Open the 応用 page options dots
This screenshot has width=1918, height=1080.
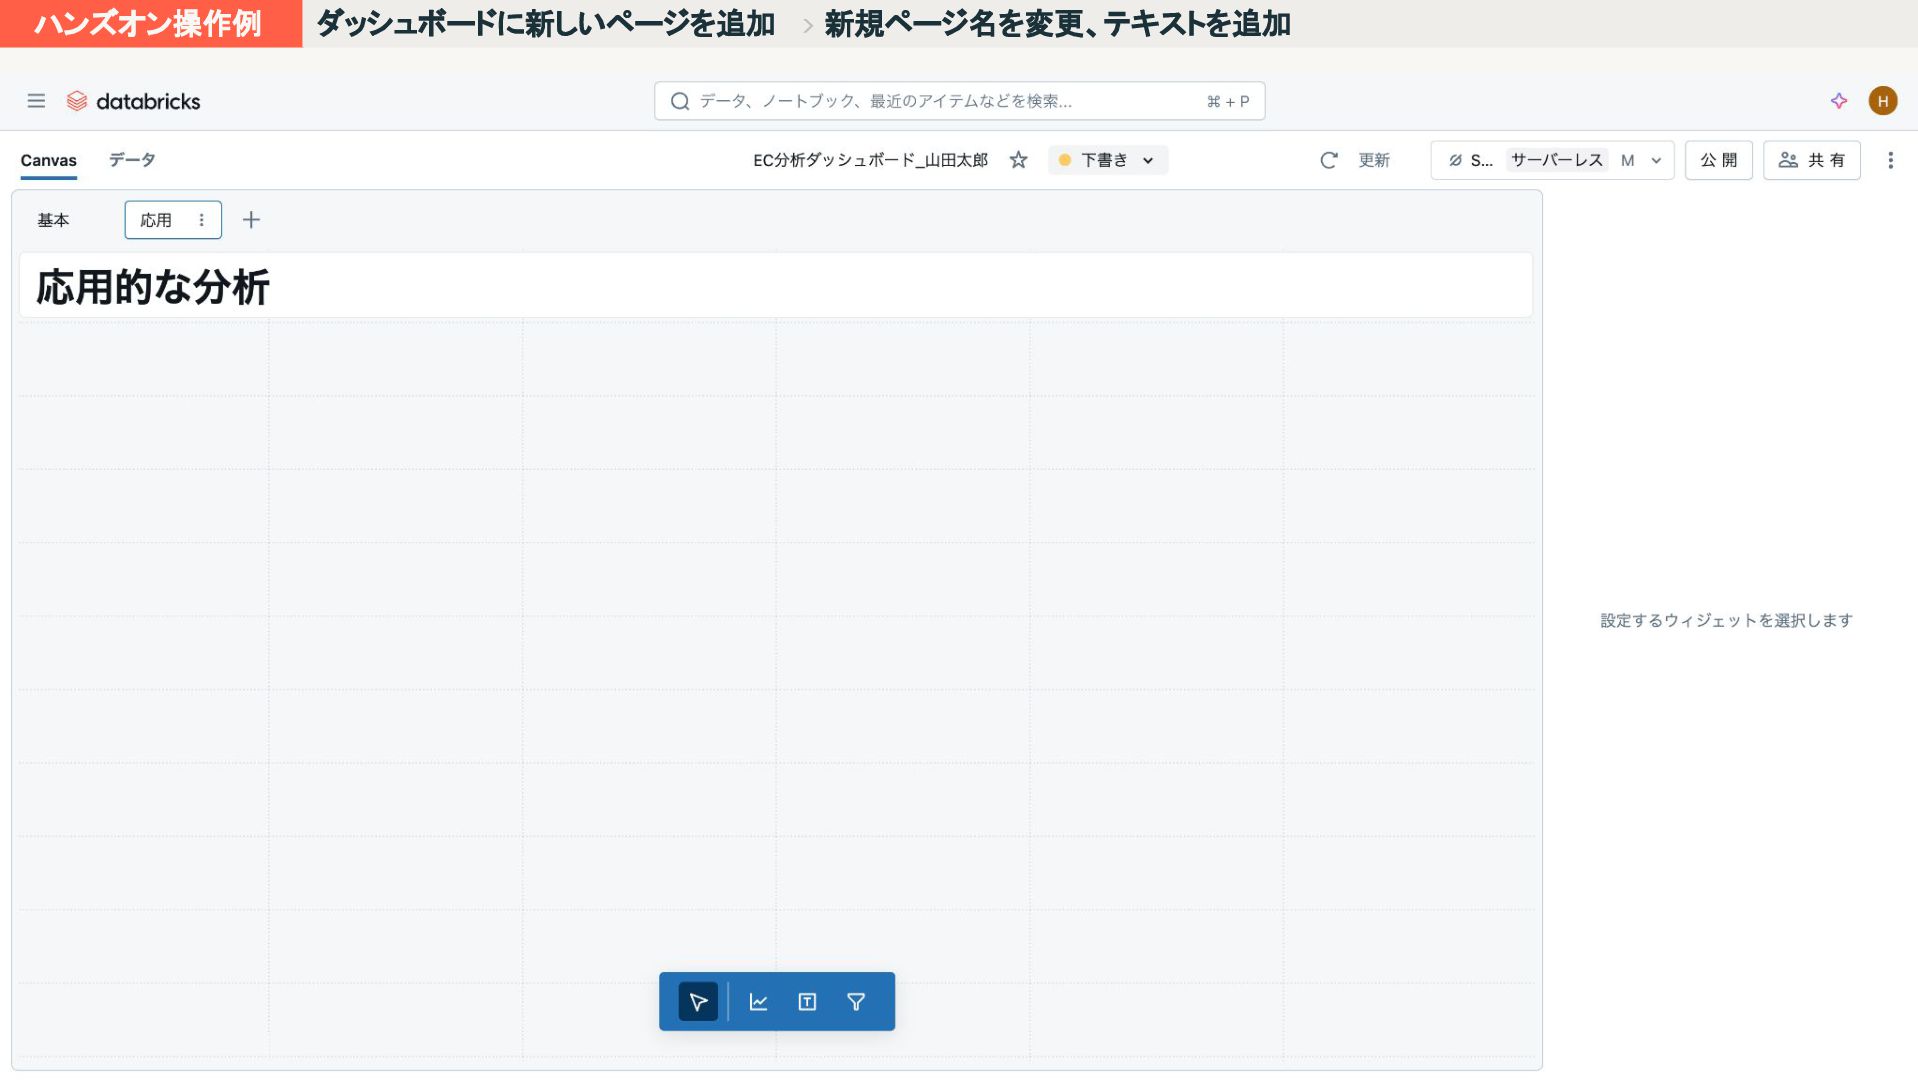[201, 220]
